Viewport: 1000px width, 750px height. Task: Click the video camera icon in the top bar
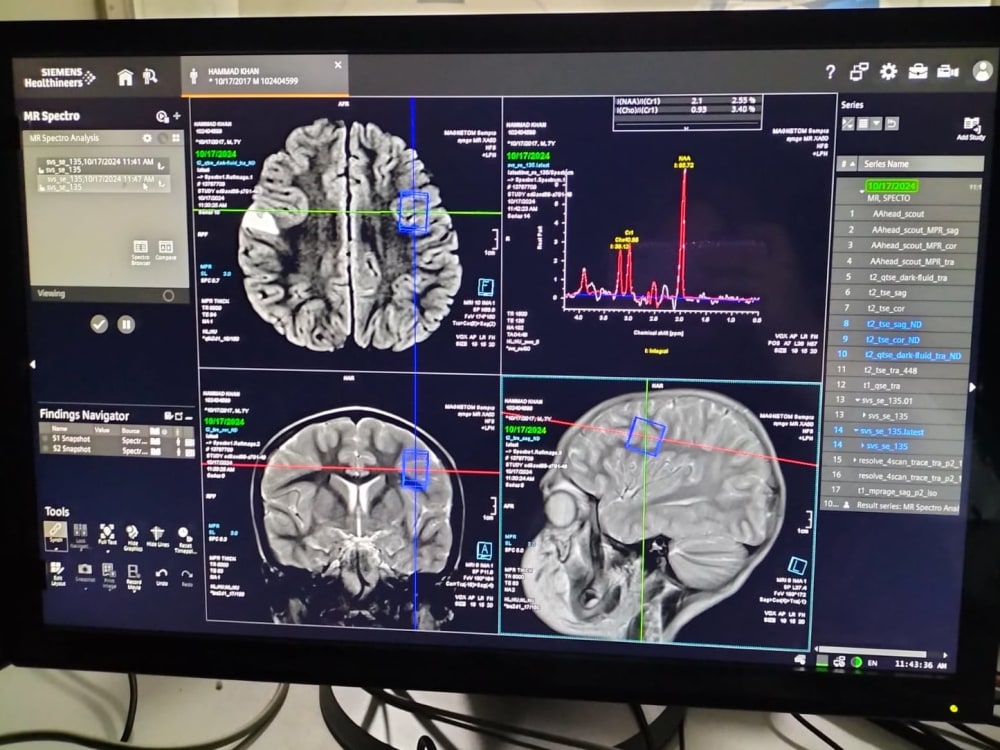(947, 71)
